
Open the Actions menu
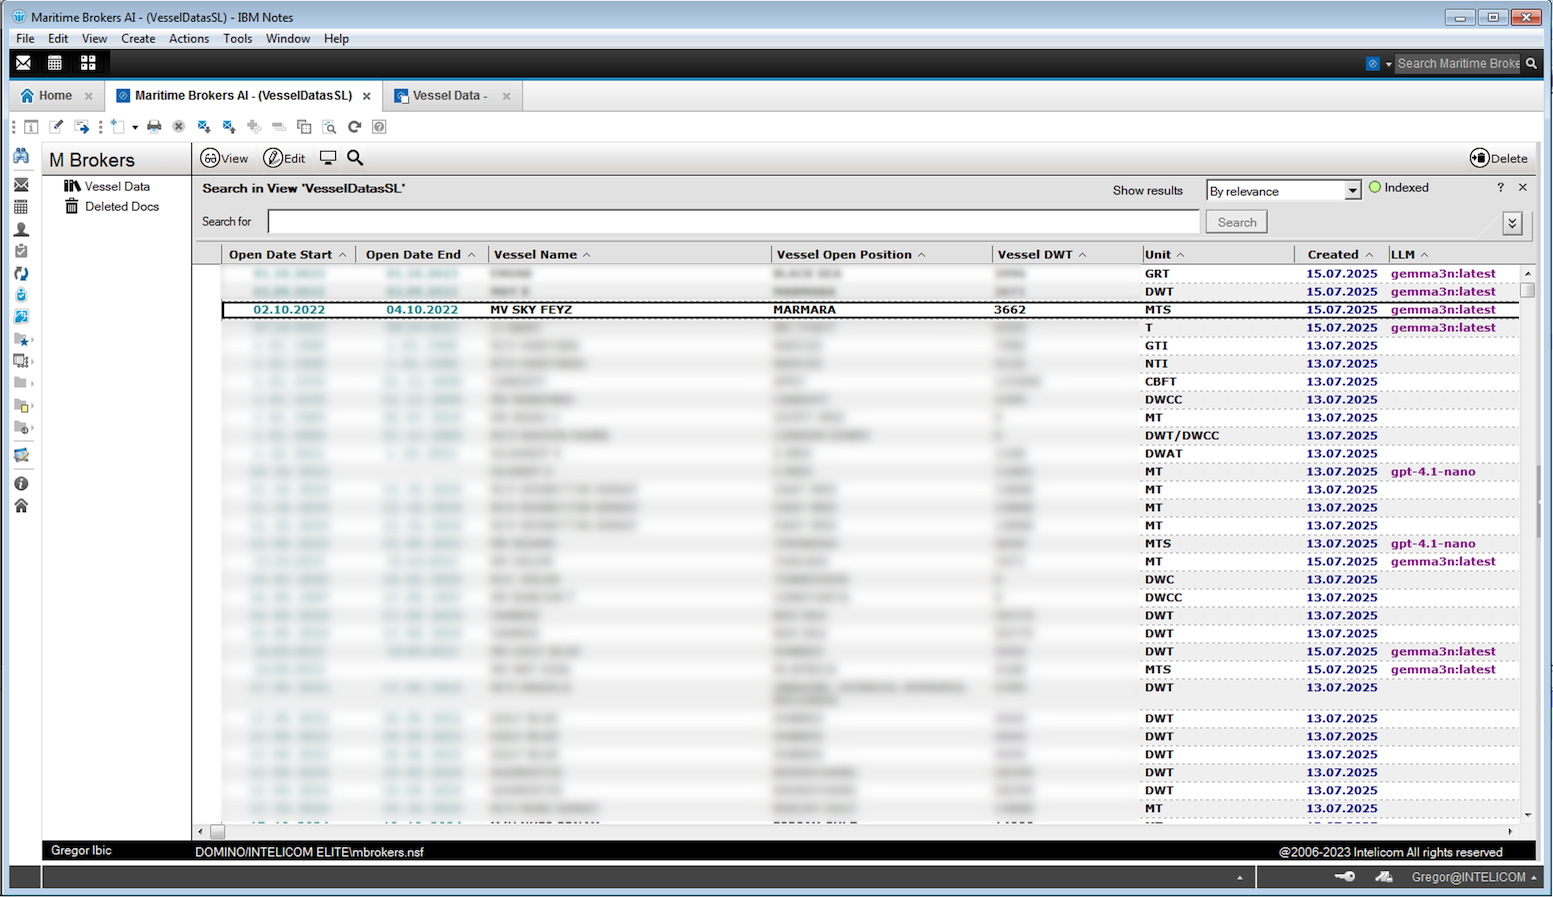pyautogui.click(x=189, y=39)
